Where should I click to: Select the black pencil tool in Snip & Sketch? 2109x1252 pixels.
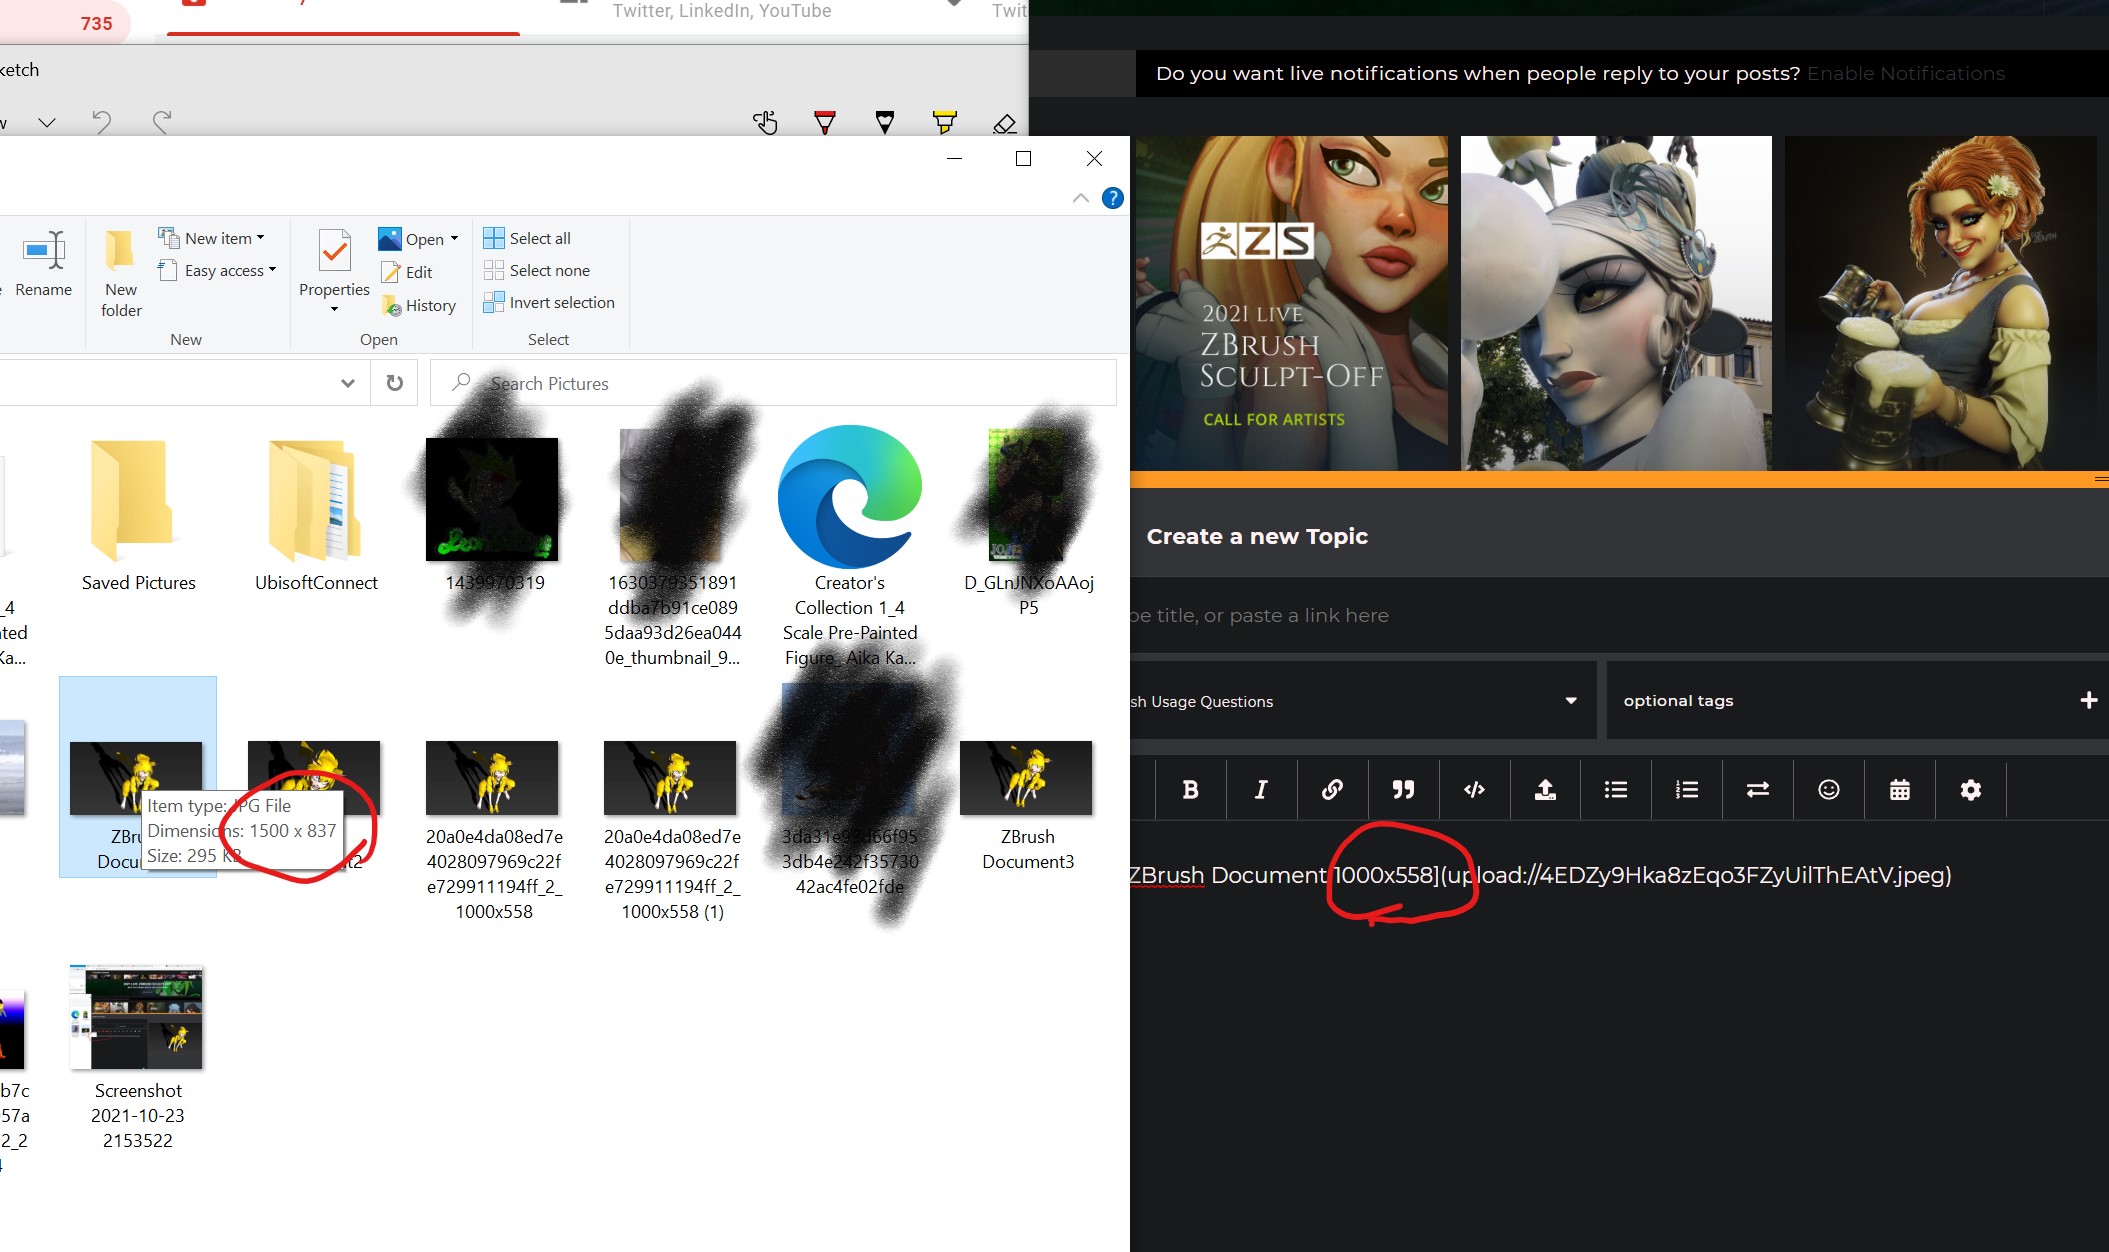click(x=885, y=122)
